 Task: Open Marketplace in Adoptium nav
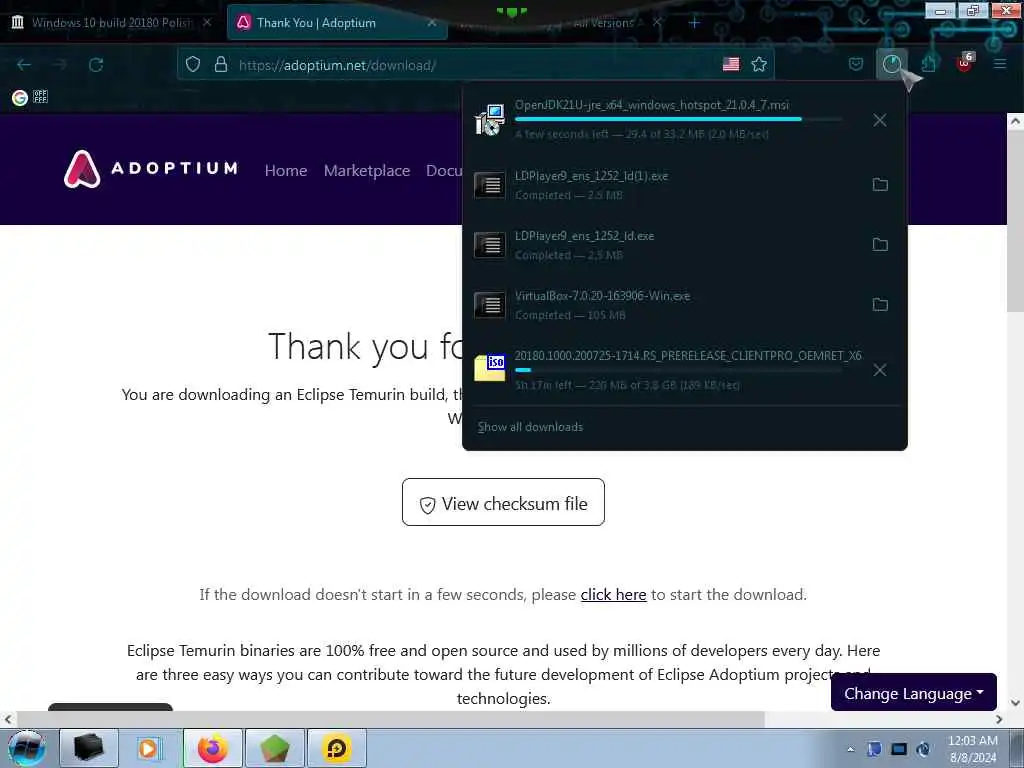367,170
